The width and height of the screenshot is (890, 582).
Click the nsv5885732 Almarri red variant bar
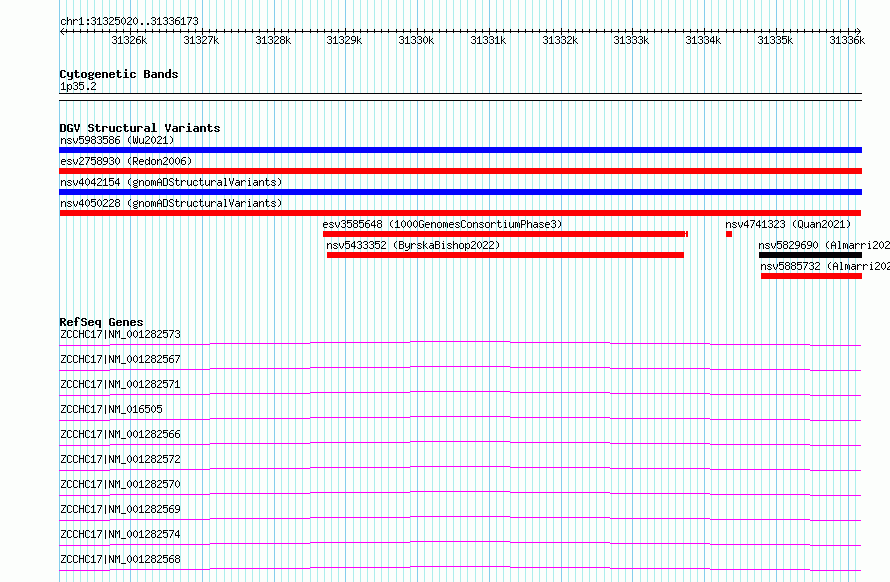[812, 276]
